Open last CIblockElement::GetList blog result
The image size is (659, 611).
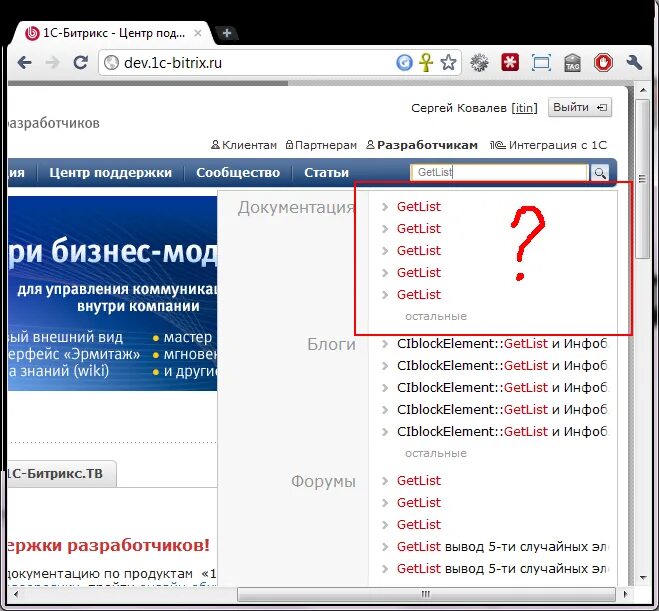click(502, 432)
